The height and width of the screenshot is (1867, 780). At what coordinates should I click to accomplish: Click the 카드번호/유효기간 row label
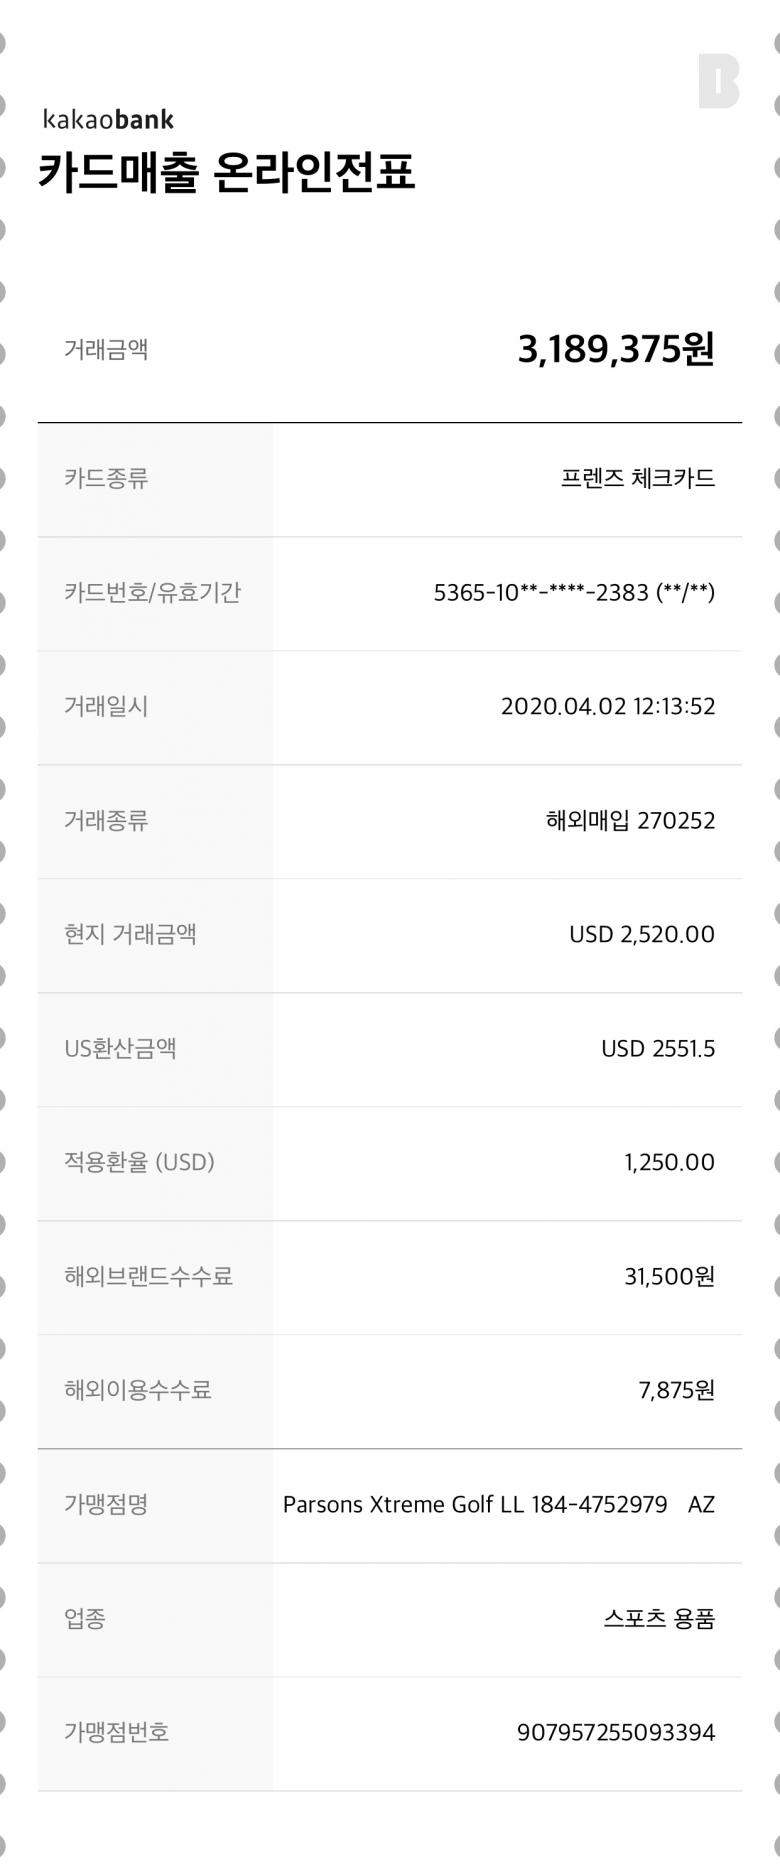click(152, 592)
